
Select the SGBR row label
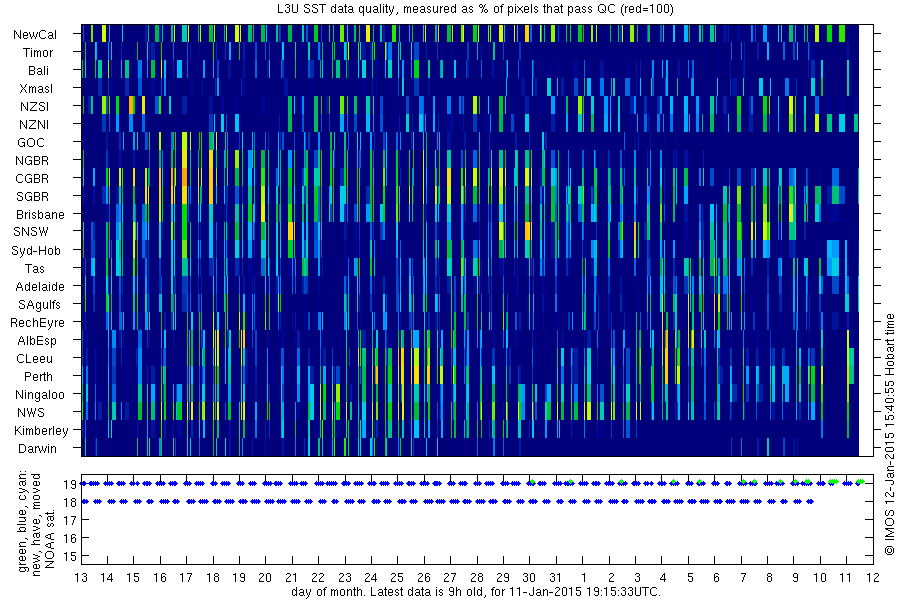pyautogui.click(x=33, y=196)
